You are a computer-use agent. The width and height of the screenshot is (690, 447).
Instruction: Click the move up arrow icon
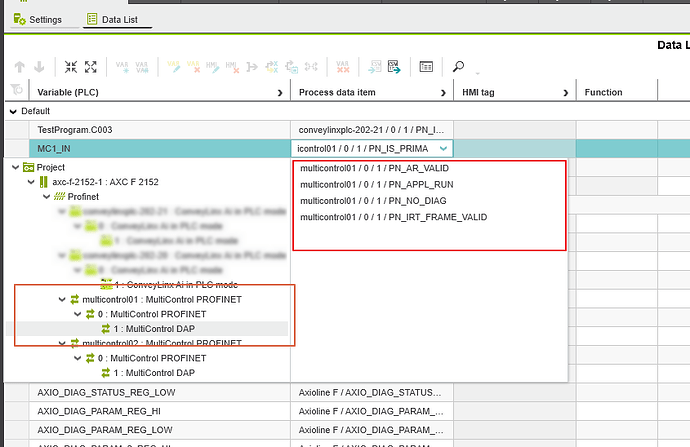19,67
